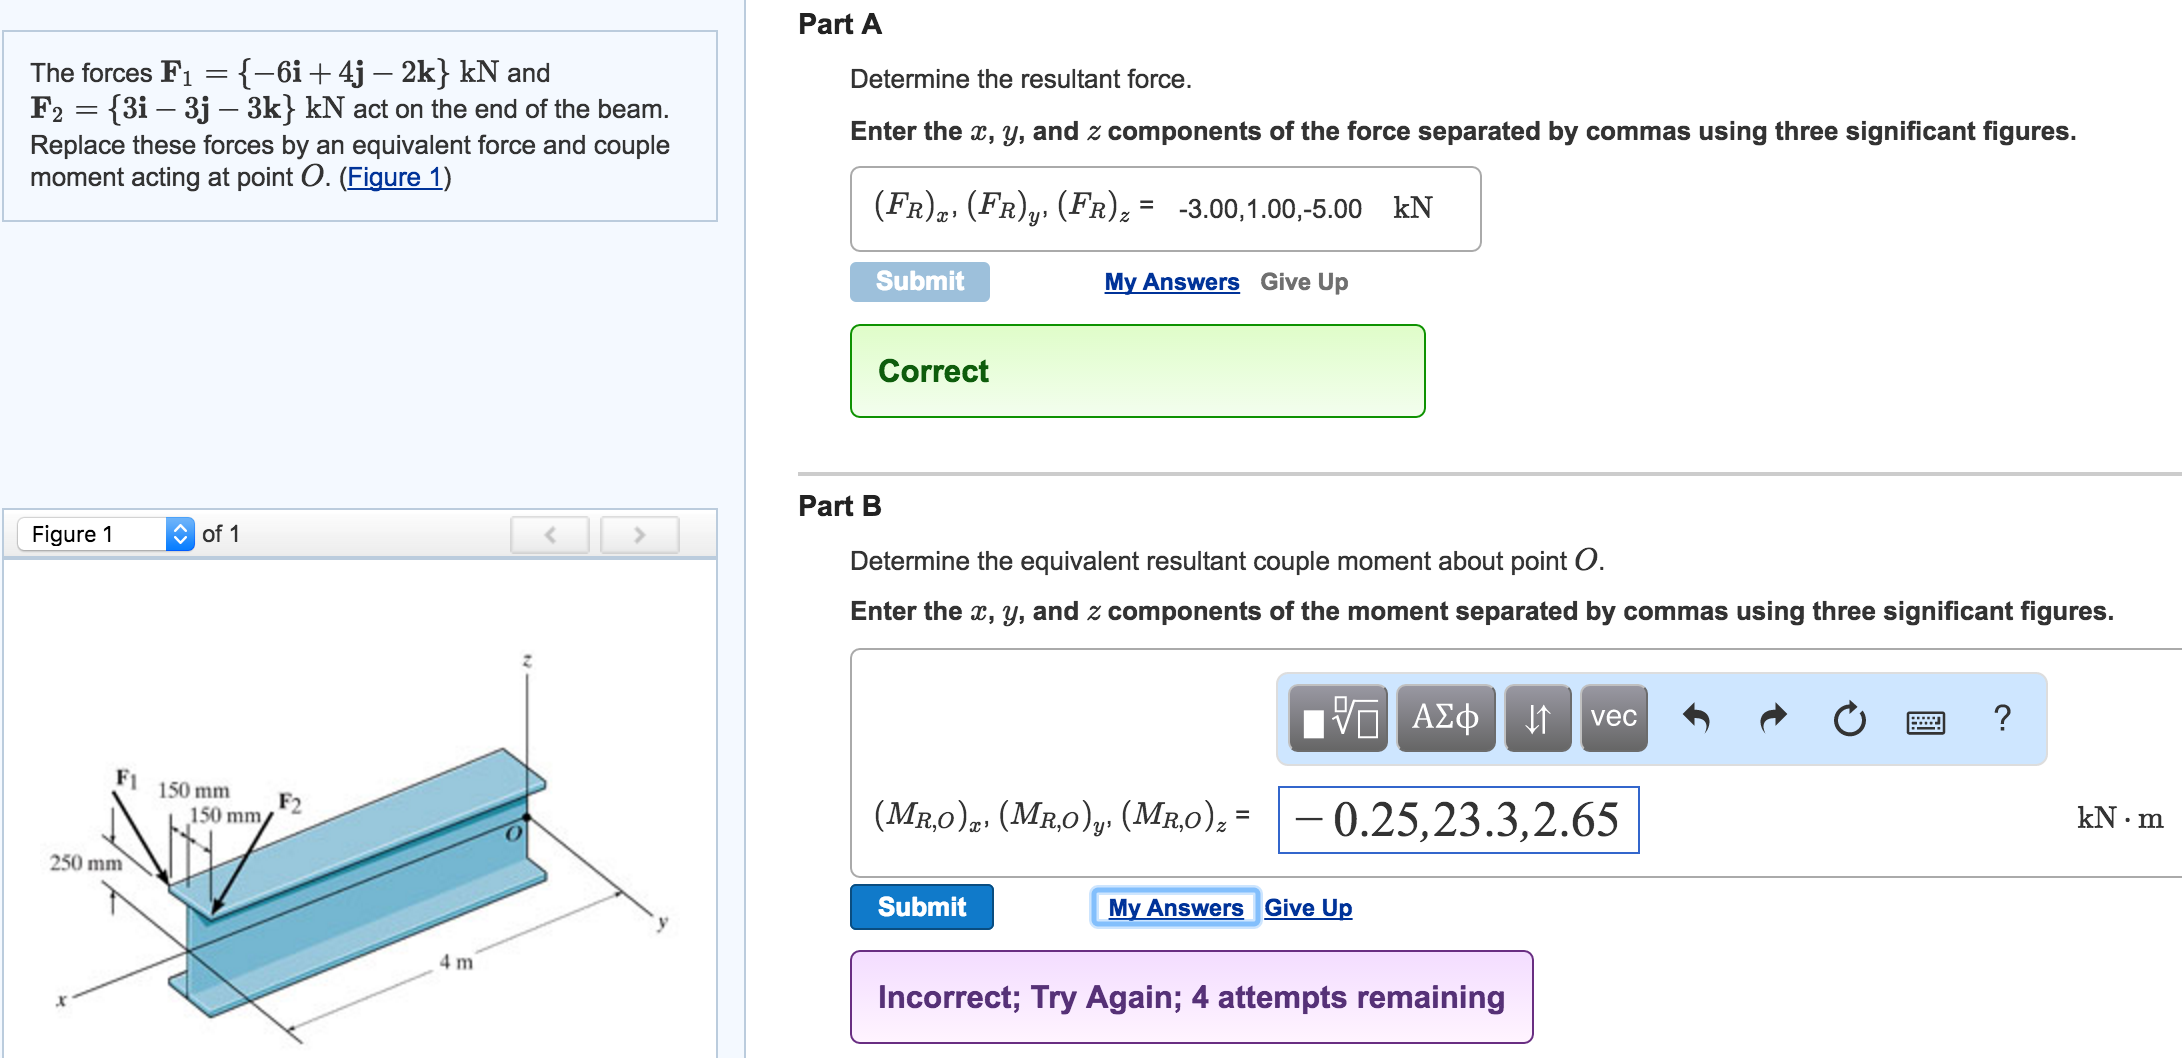Insert a vector using the vec icon

point(1613,718)
